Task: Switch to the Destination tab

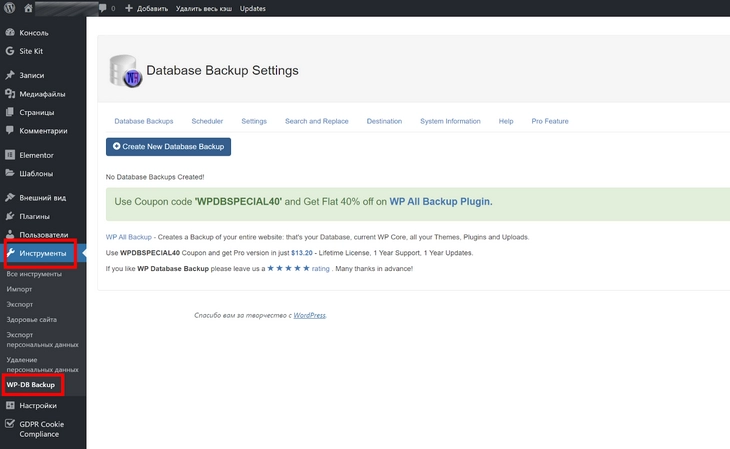Action: click(x=384, y=121)
